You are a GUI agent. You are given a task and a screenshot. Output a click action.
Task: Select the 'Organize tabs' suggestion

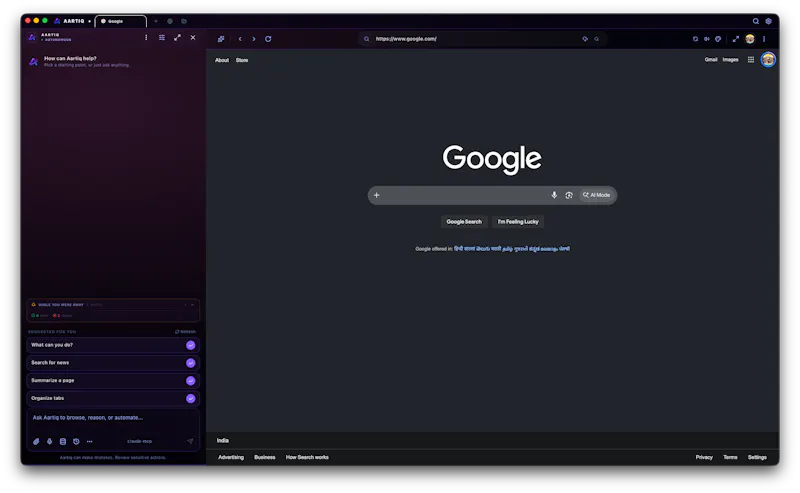(x=113, y=399)
